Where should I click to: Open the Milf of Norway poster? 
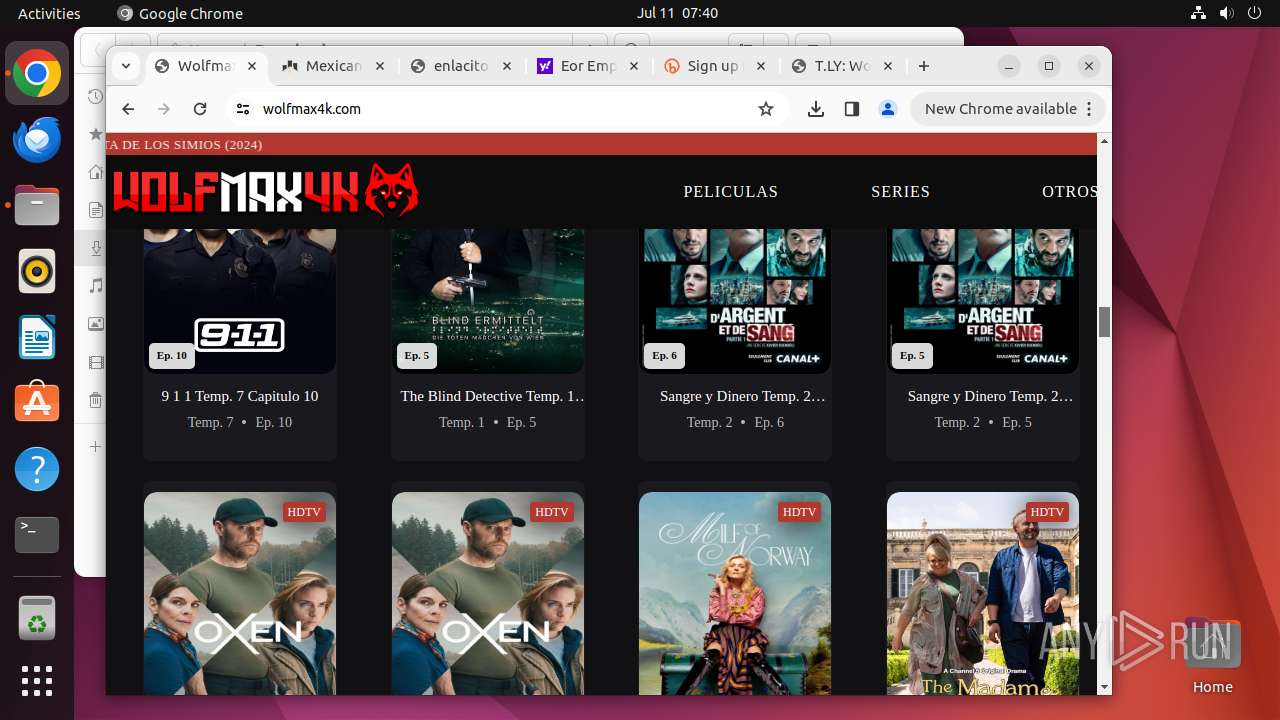pos(735,593)
